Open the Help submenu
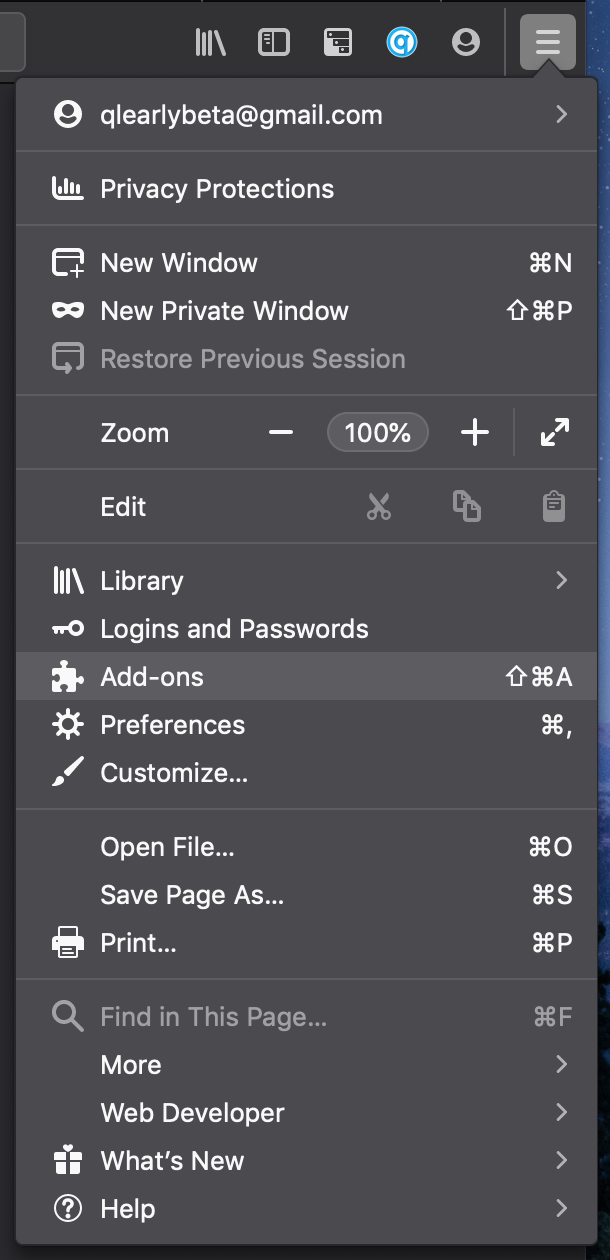610x1260 pixels. click(x=307, y=1209)
